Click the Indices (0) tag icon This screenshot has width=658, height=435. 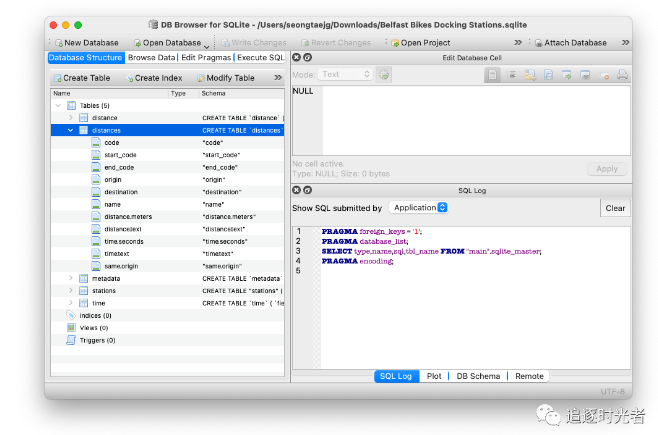(71, 315)
